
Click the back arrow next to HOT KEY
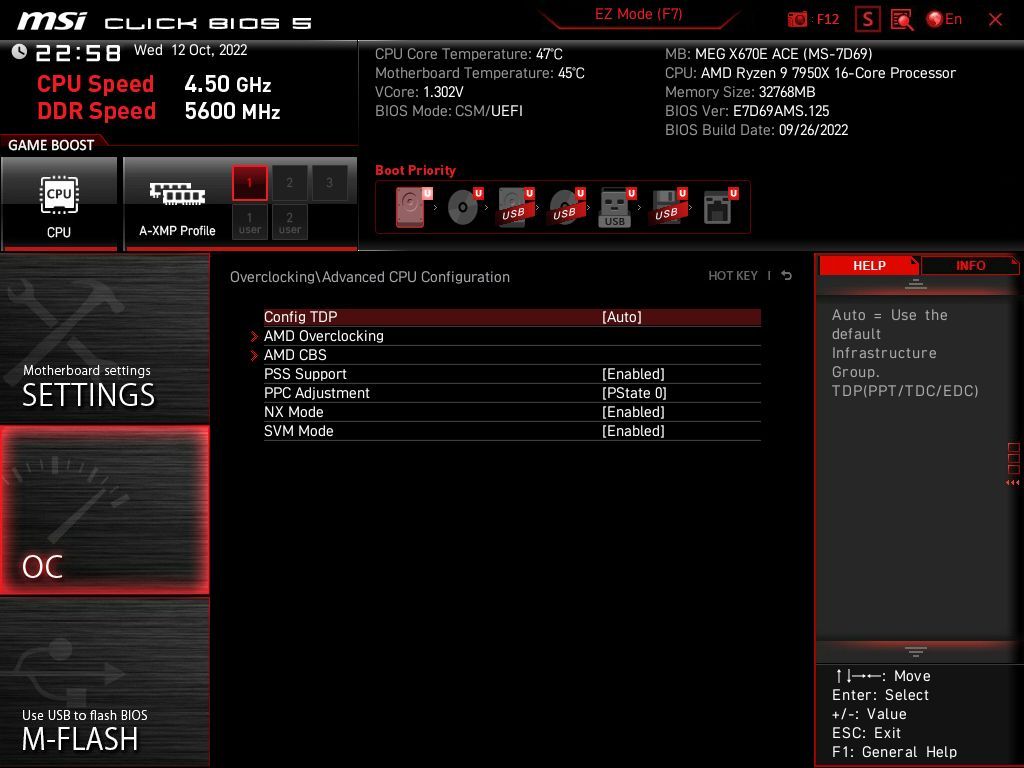pos(787,276)
